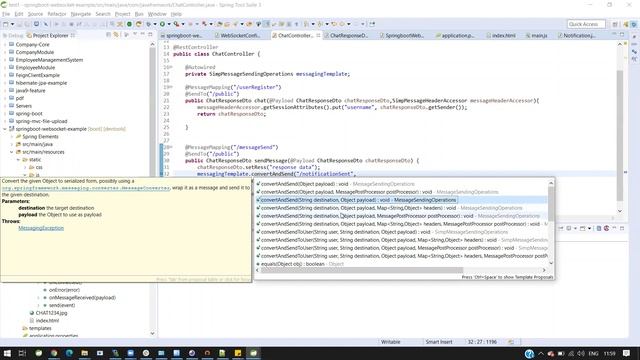Viewport: 640px width, 360px height.
Task: Switch to the application.p... editor tab
Action: (455, 36)
